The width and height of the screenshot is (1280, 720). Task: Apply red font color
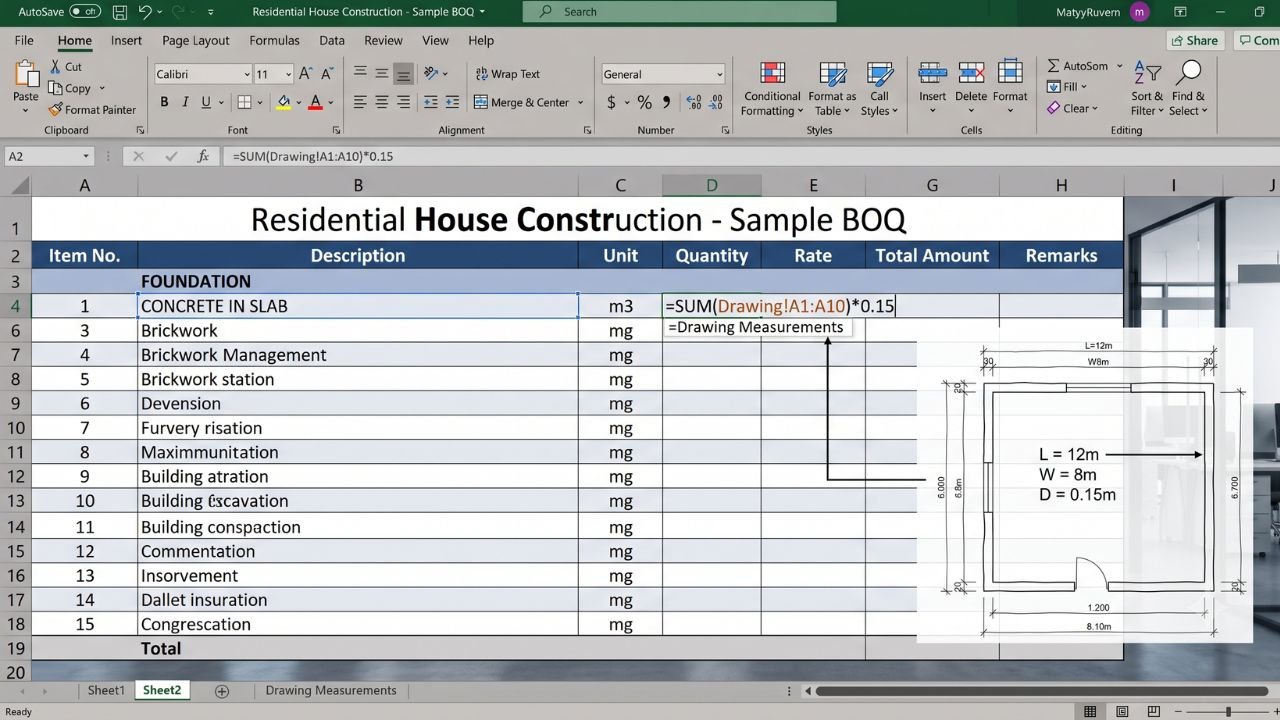(316, 102)
